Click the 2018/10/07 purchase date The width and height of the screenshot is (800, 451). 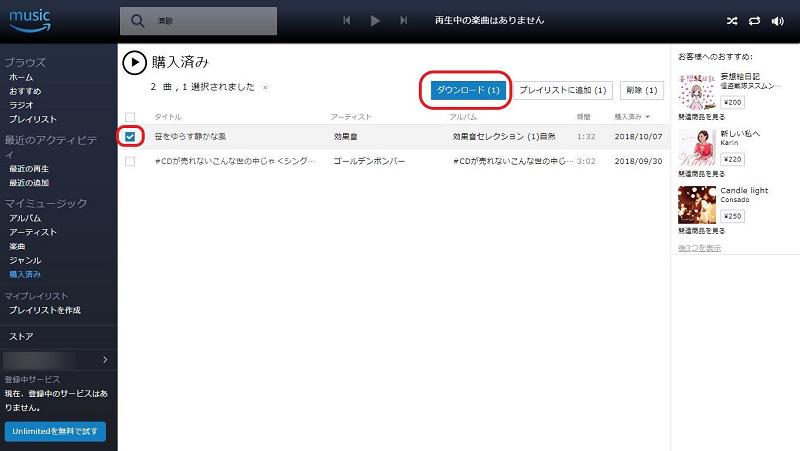638,136
